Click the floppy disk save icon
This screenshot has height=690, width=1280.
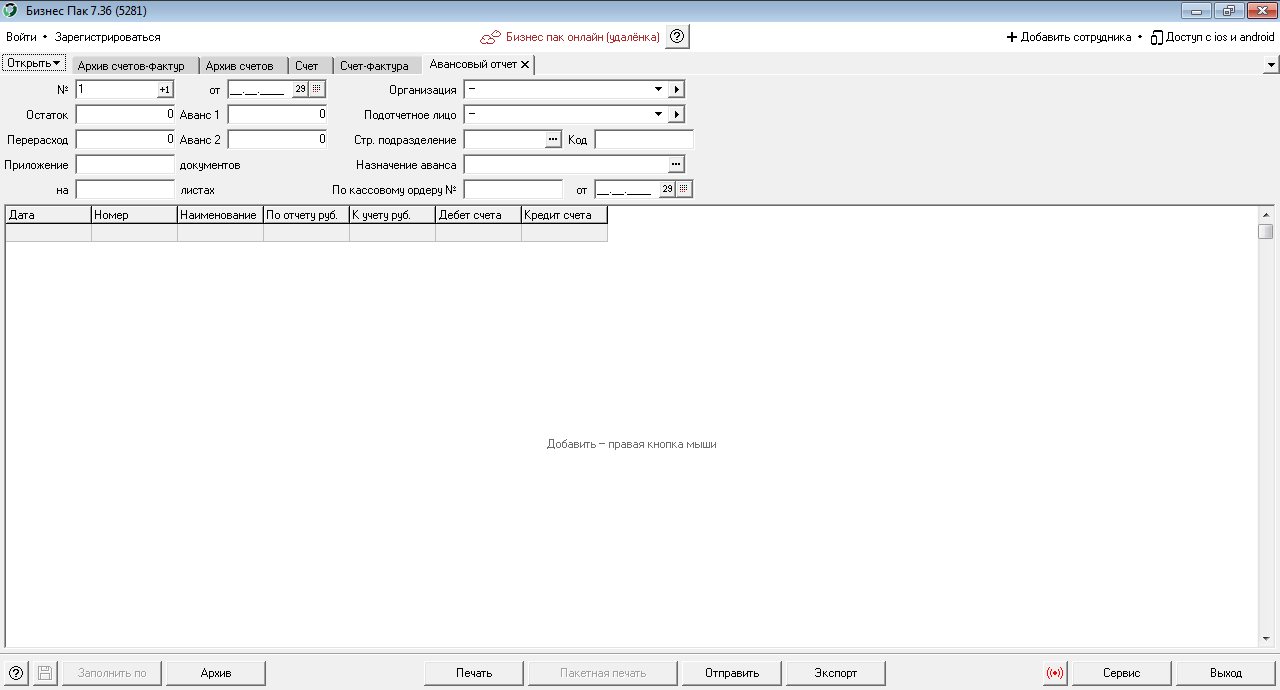45,673
